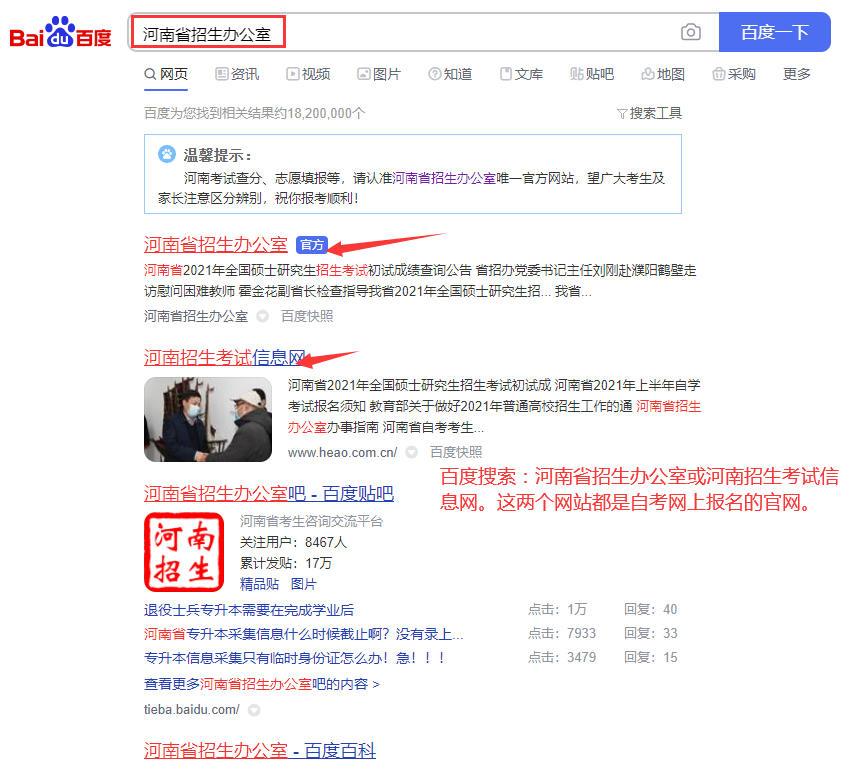Click the paw icon in the tip box
The height and width of the screenshot is (764, 850).
(166, 154)
